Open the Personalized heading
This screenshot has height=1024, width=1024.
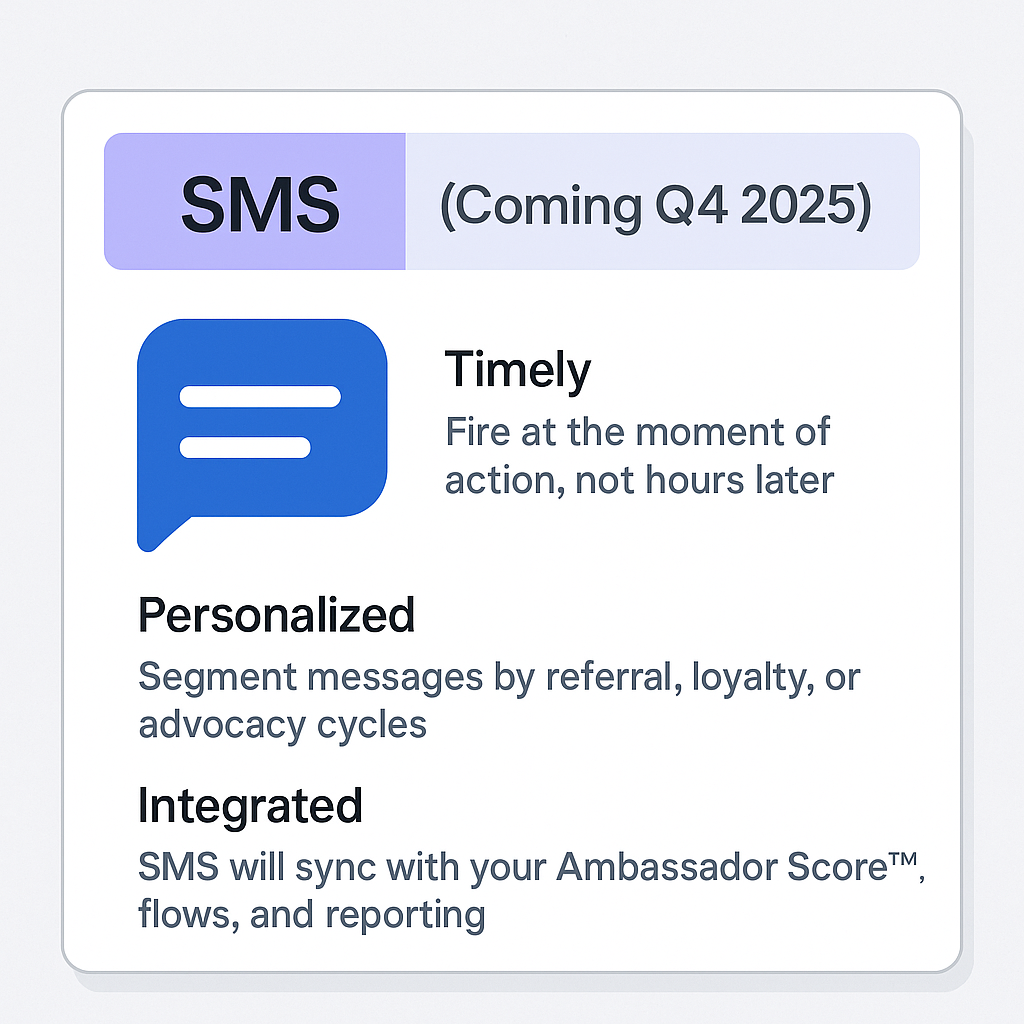[276, 615]
